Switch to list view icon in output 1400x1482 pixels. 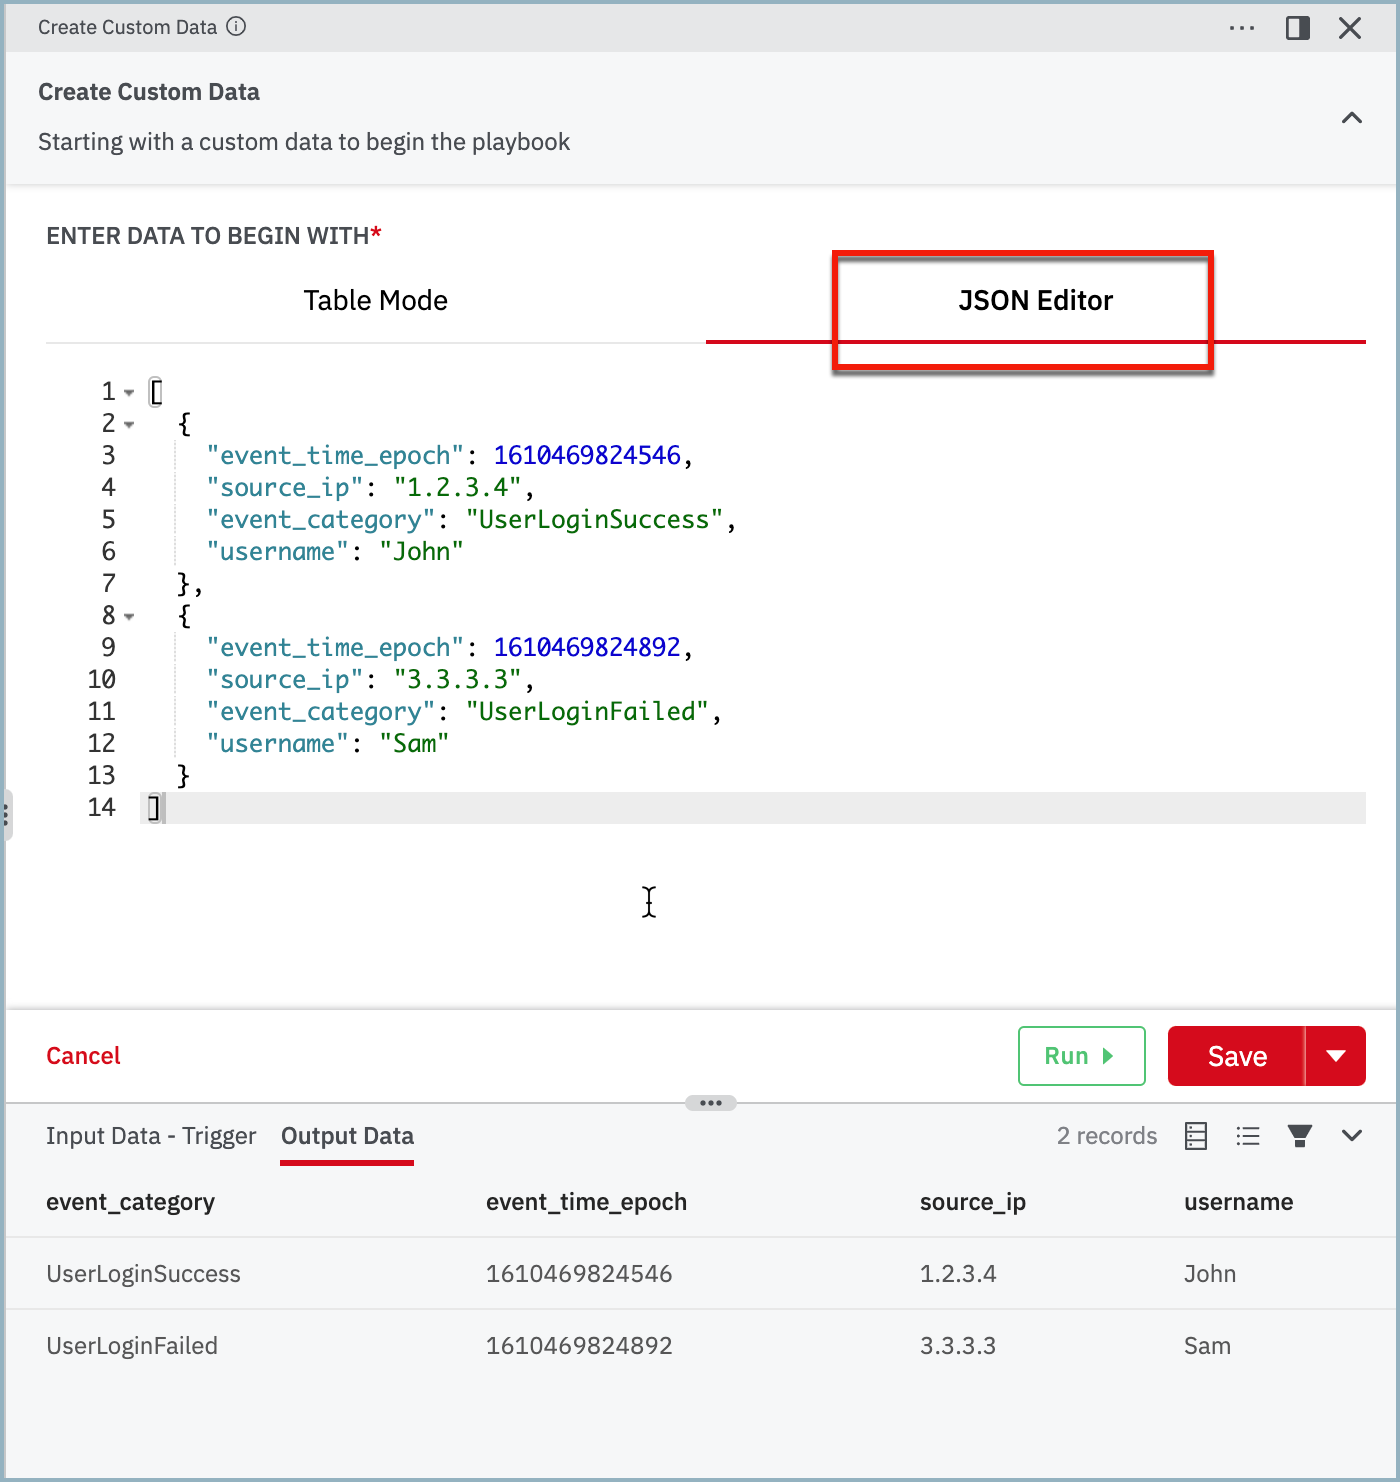pyautogui.click(x=1248, y=1136)
